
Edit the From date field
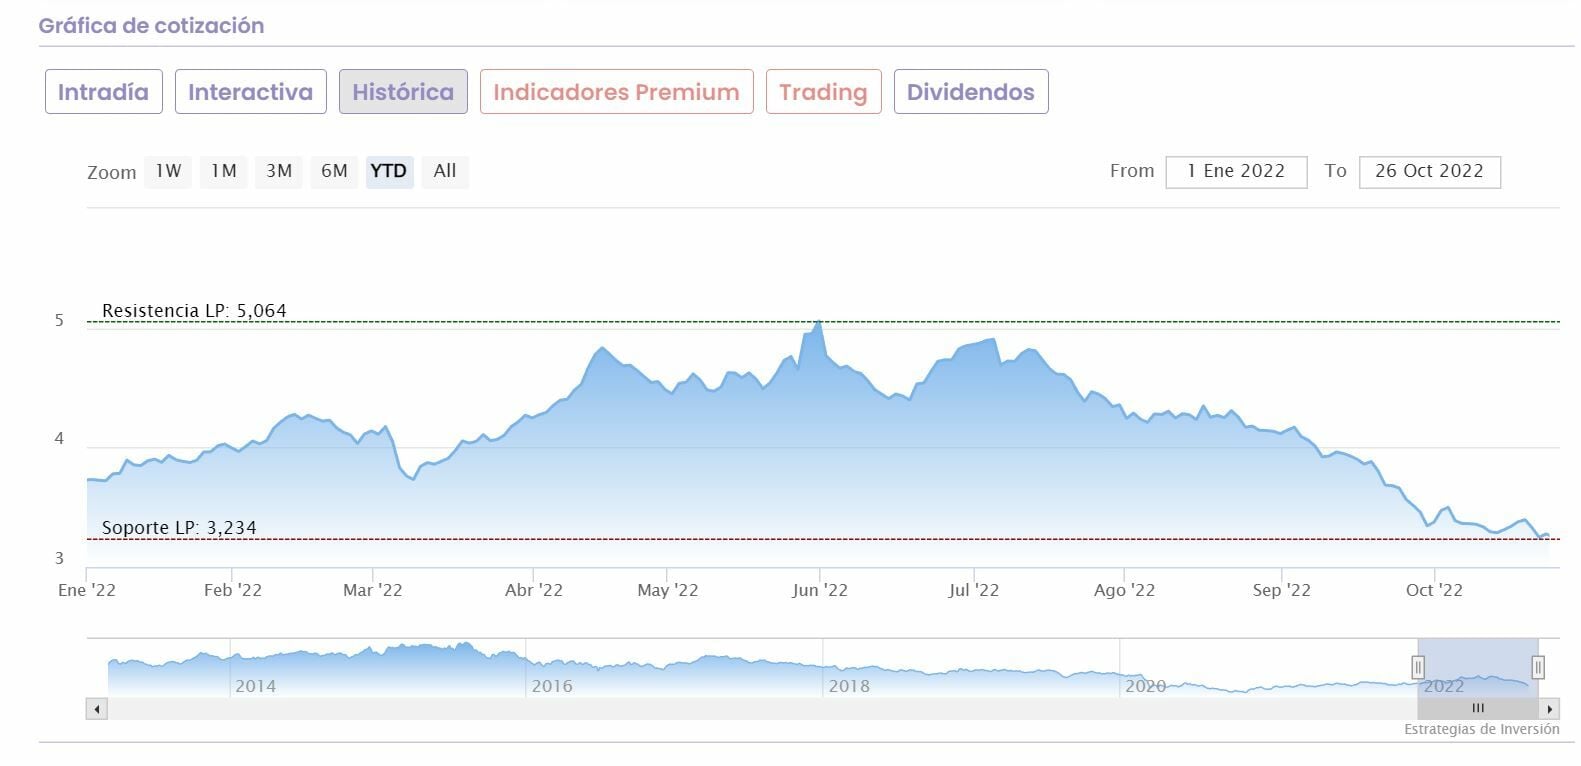(1236, 171)
